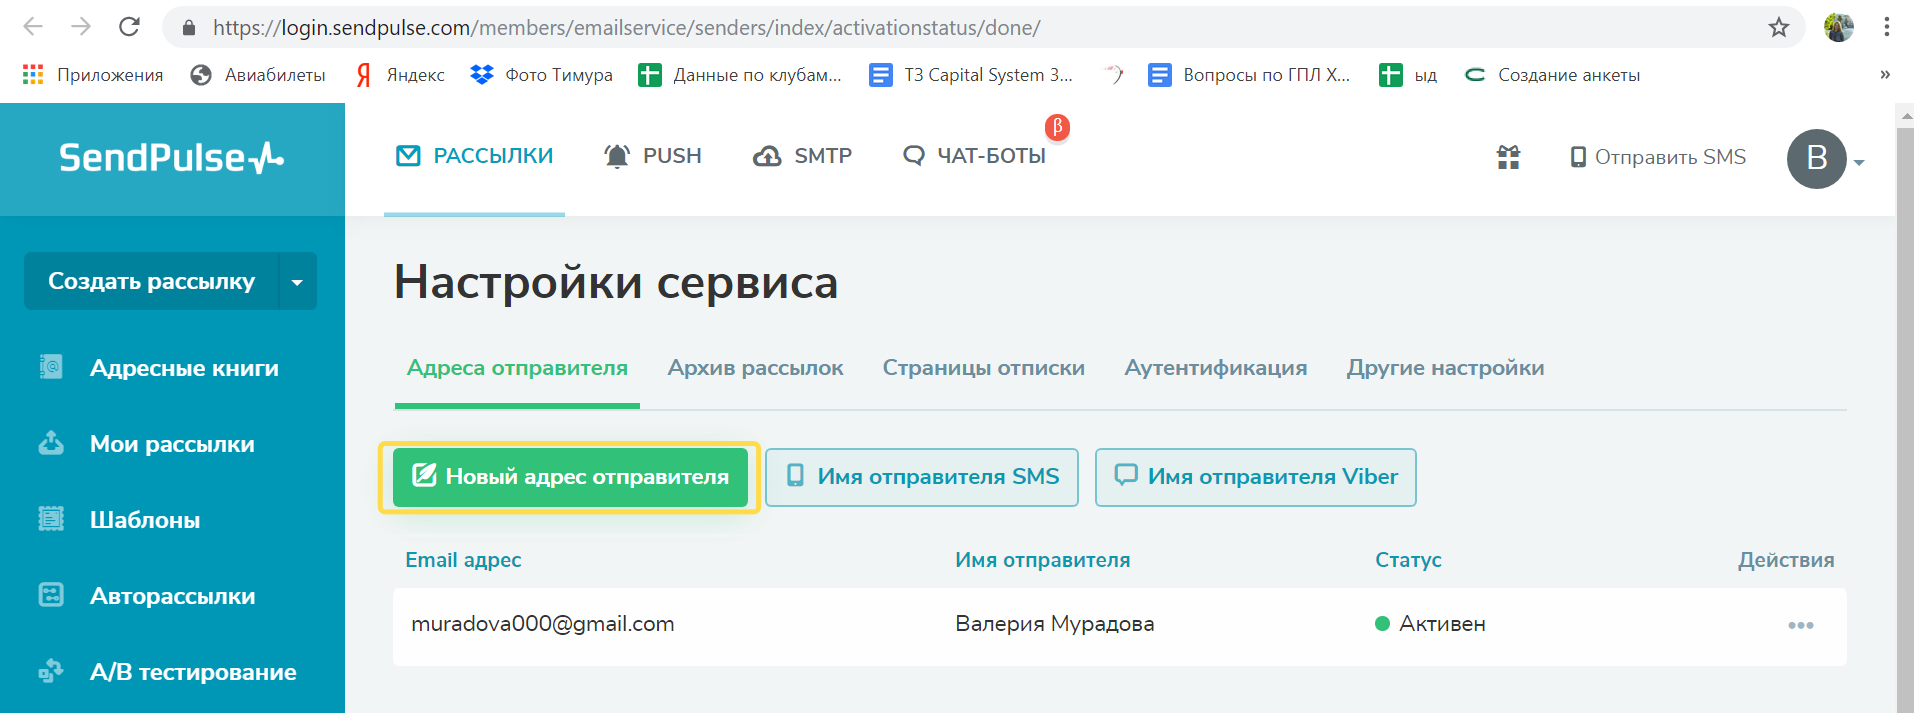Open Мои рассылки in the sidebar

point(172,444)
